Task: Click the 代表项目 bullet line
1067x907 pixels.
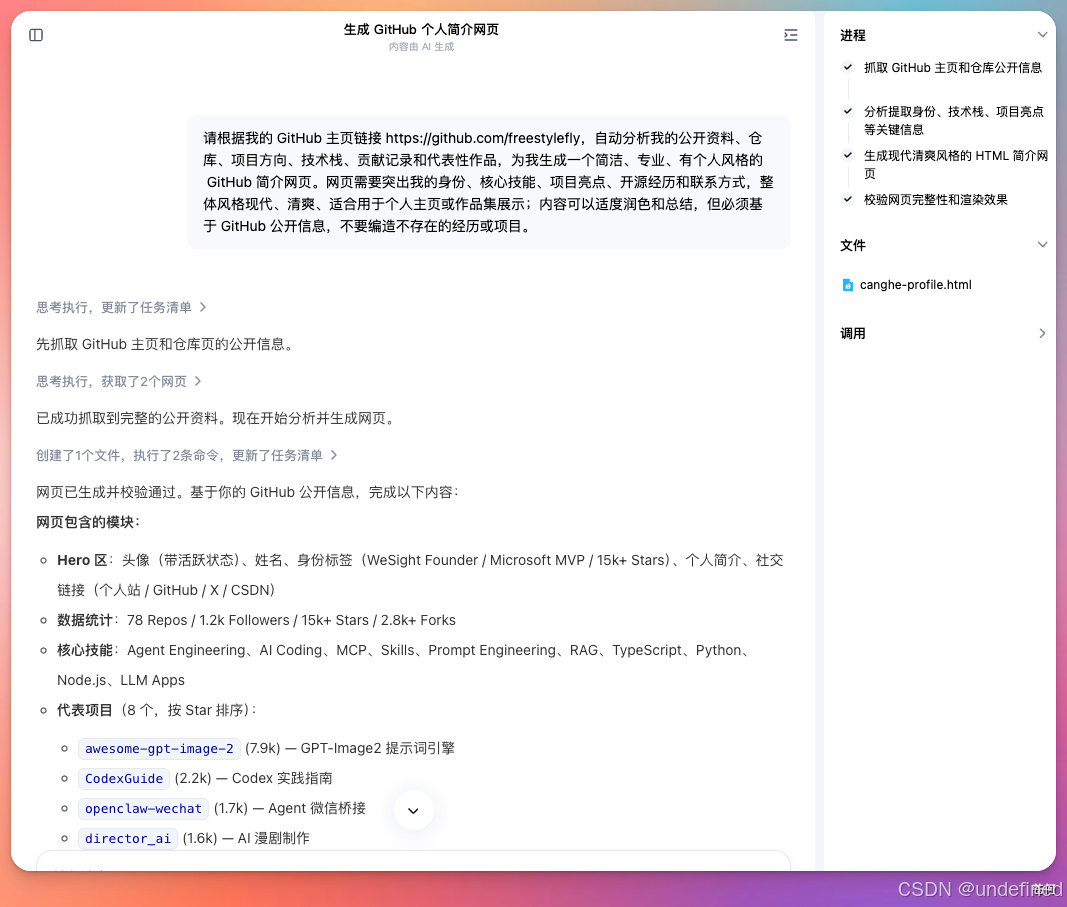Action: click(x=157, y=710)
